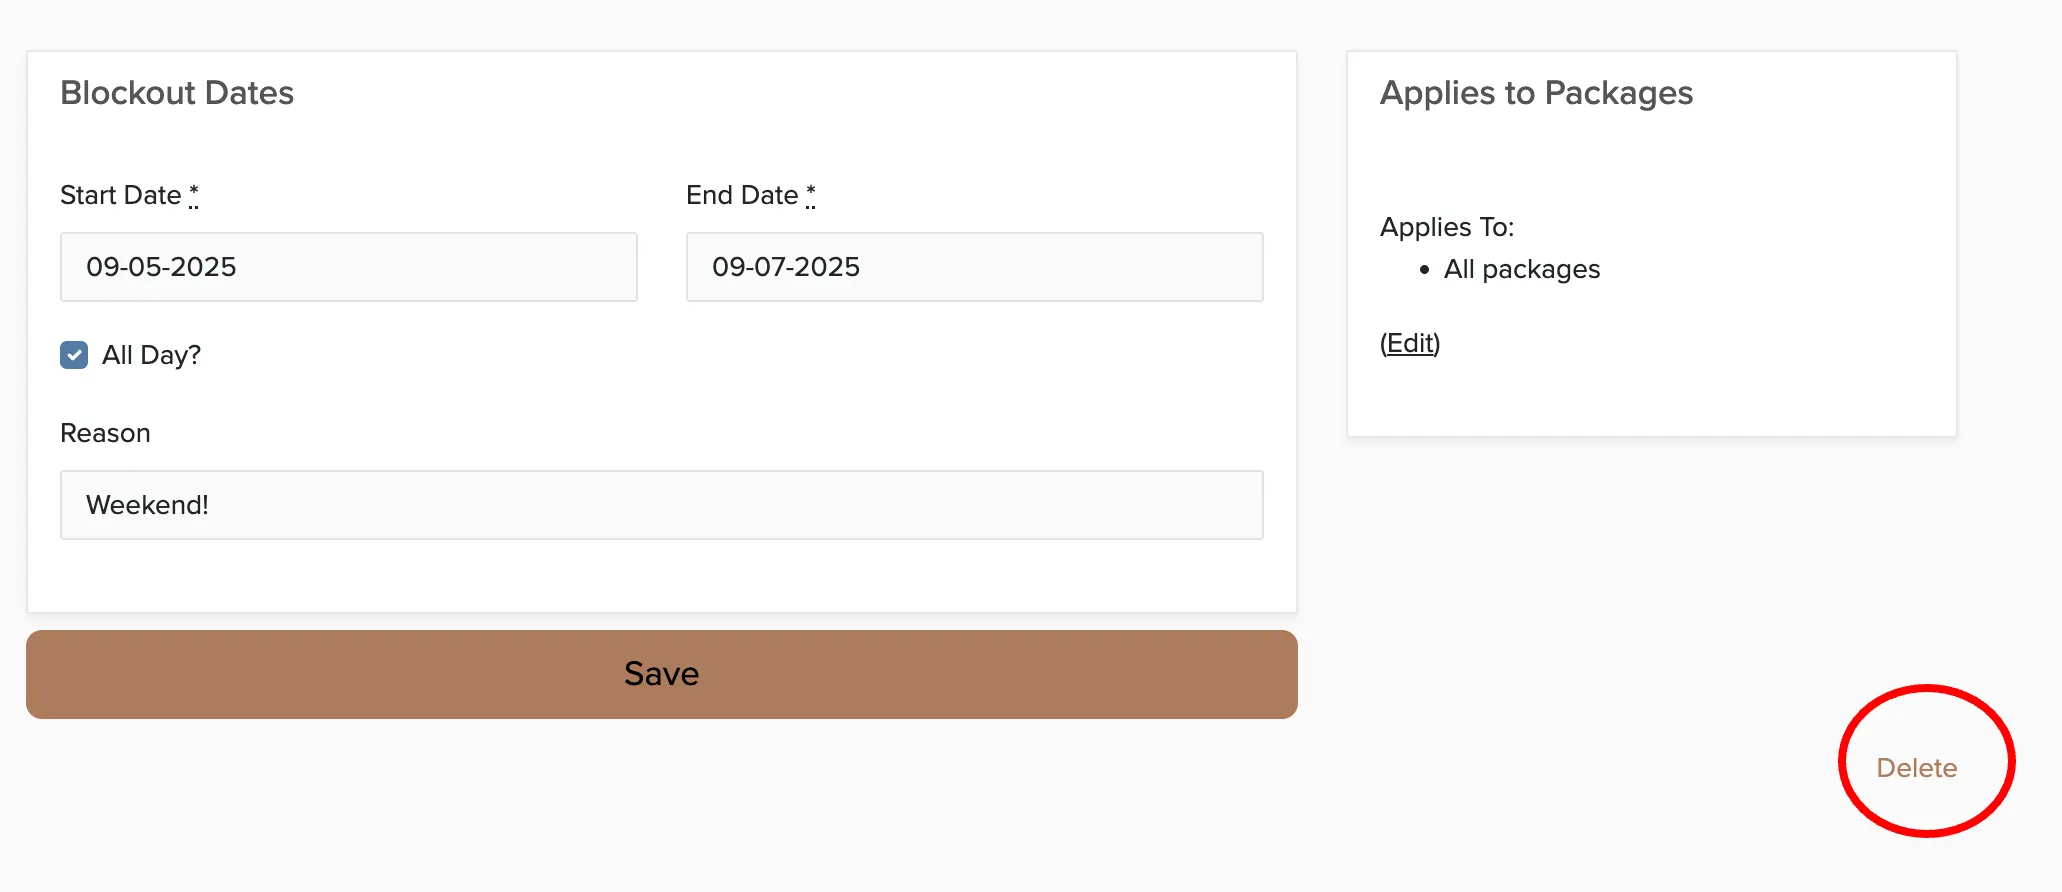The width and height of the screenshot is (2062, 892).
Task: Open the End Date field showing 09-07-2025
Action: click(975, 267)
